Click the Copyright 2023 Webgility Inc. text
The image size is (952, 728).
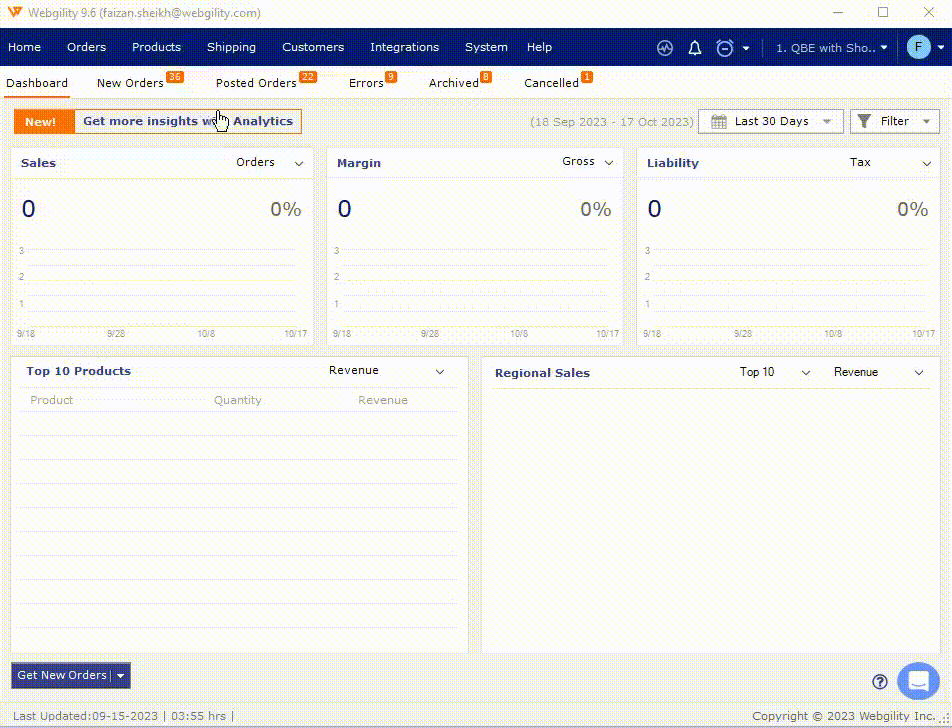click(x=844, y=716)
